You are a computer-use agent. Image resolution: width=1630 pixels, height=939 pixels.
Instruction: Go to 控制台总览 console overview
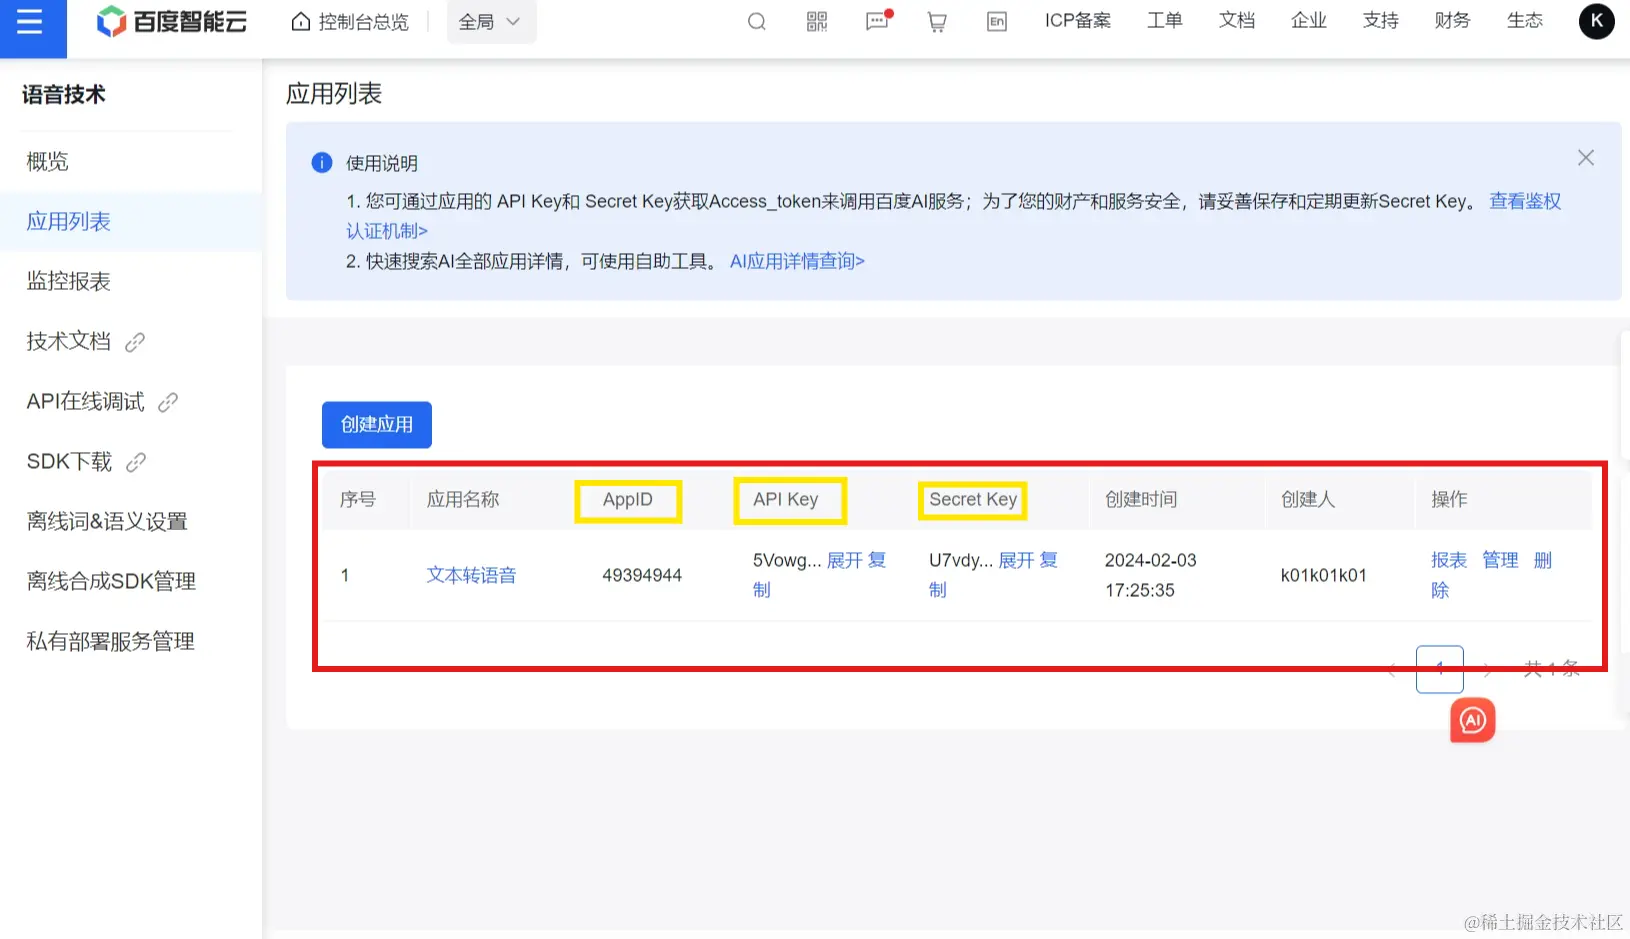[350, 22]
